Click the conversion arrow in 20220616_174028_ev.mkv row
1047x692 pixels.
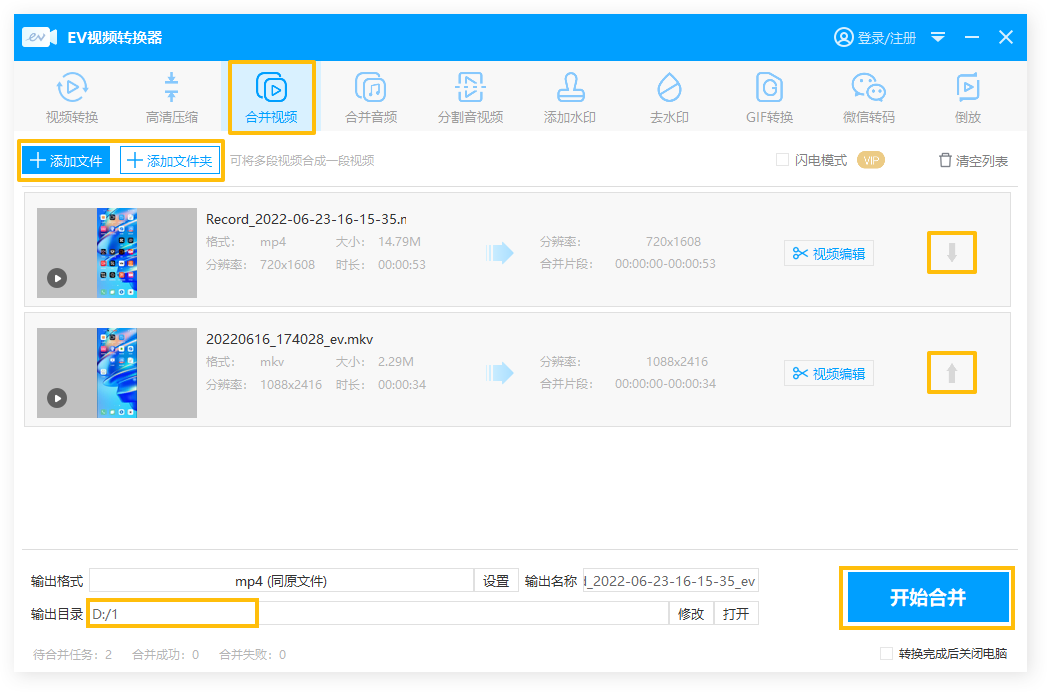499,373
